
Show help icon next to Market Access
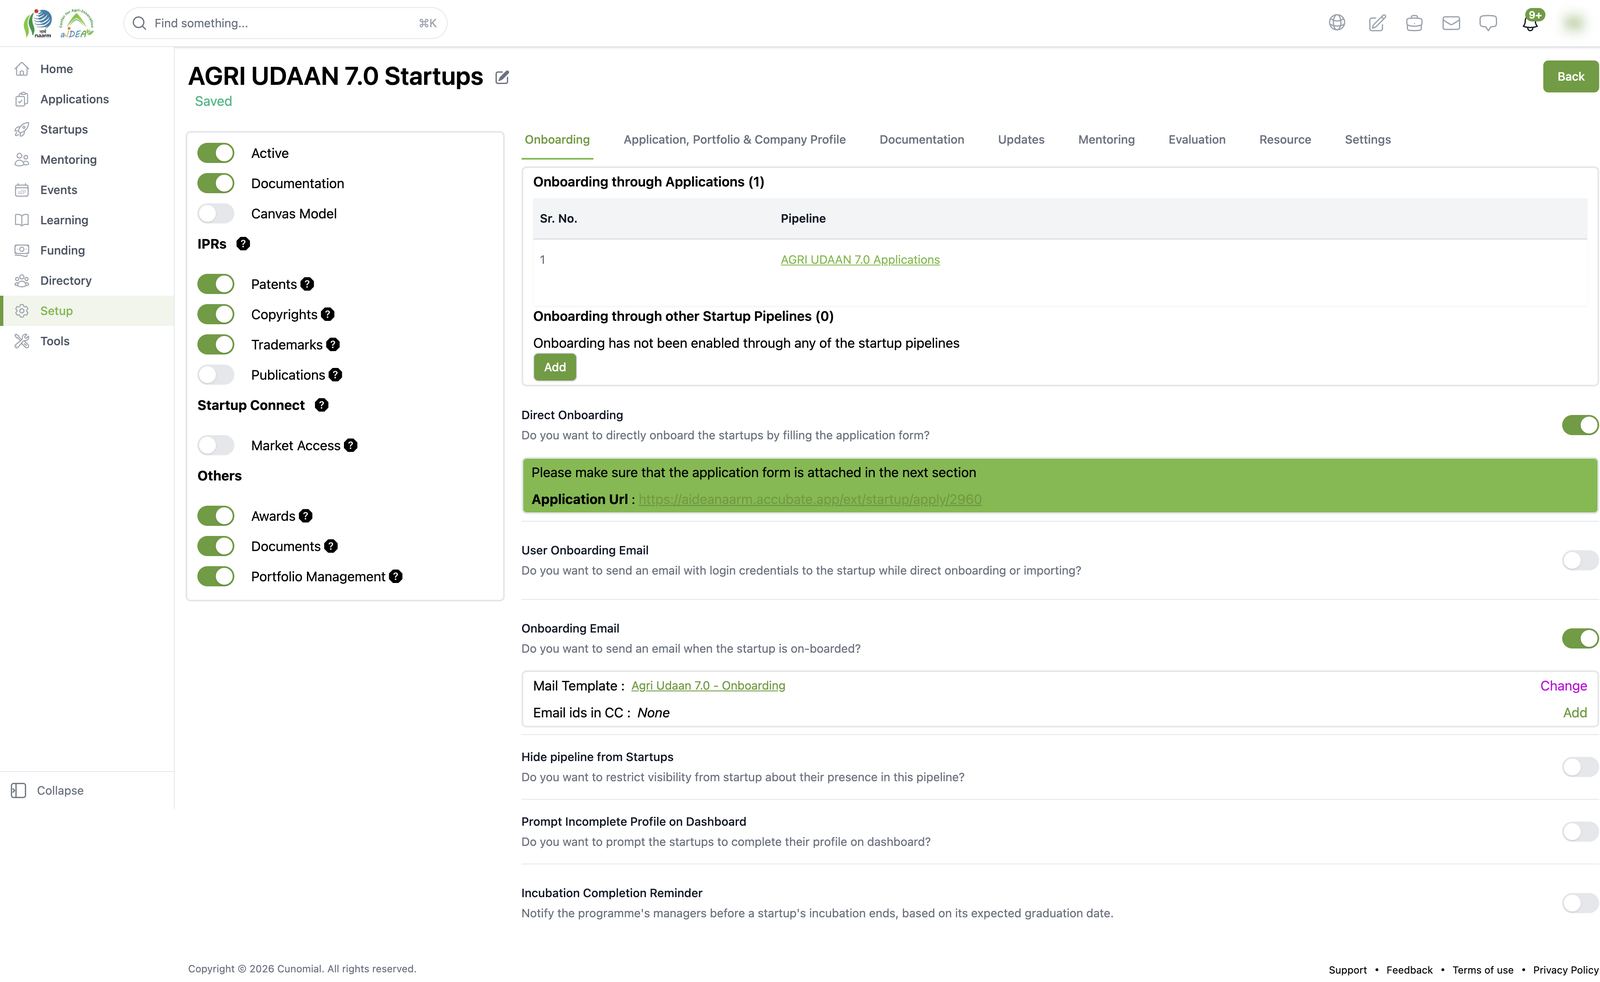350,445
